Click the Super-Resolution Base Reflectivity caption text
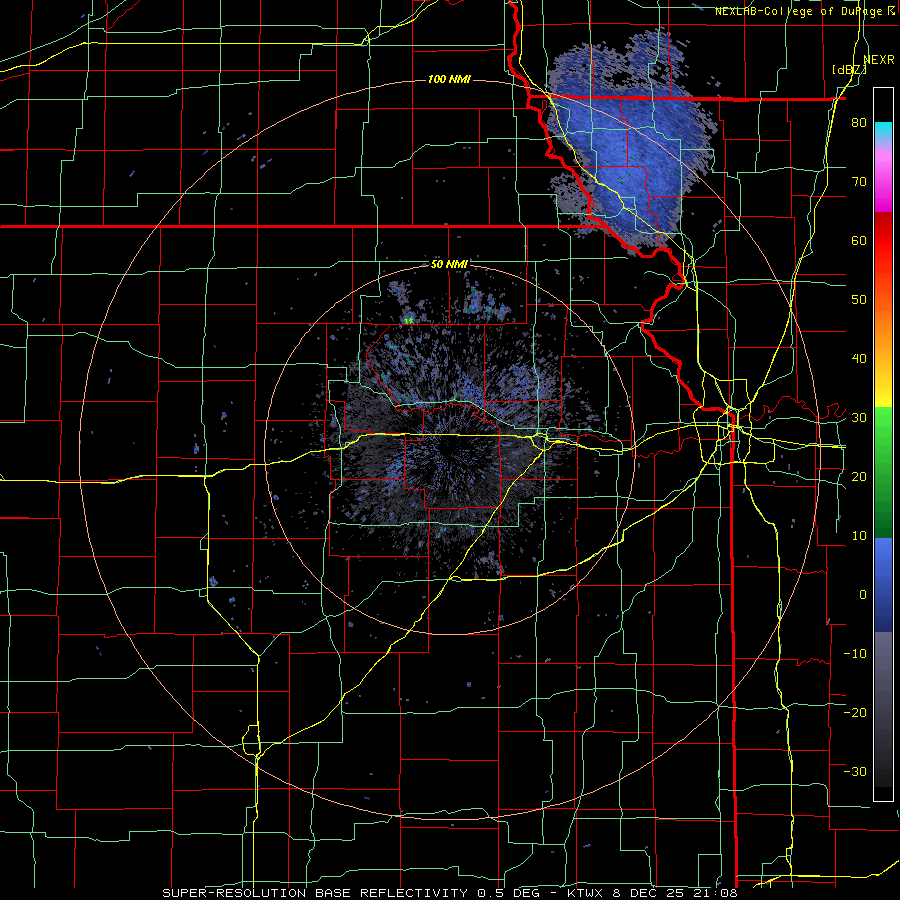Viewport: 900px width, 900px height. (449, 893)
